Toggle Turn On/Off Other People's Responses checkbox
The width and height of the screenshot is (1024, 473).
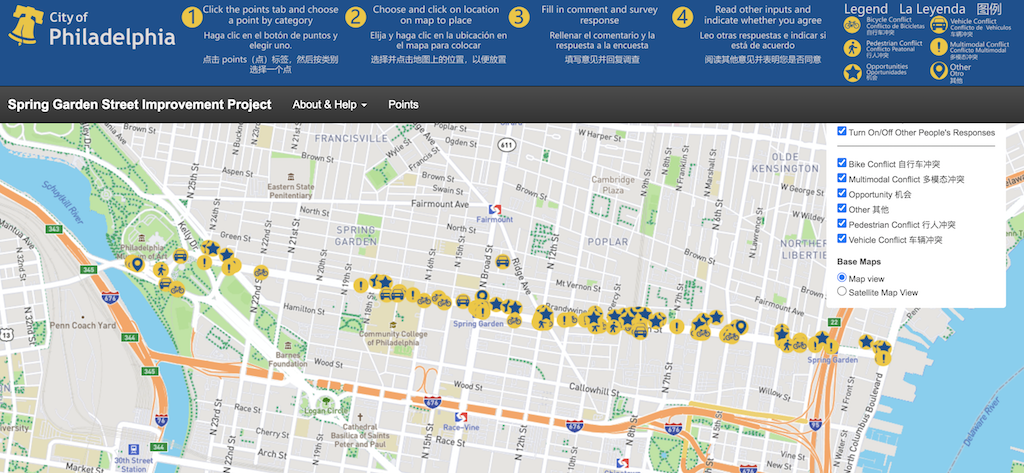[842, 132]
